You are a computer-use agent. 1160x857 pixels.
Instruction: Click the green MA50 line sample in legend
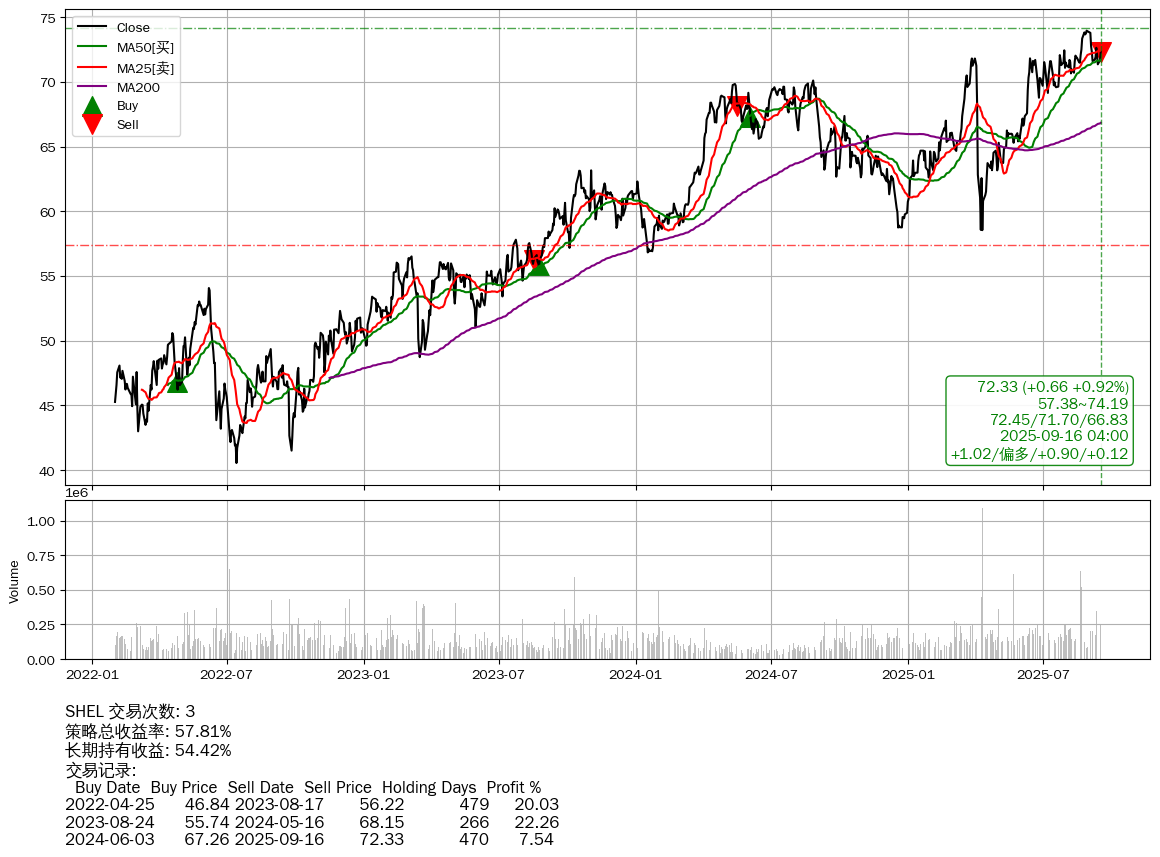coord(92,48)
